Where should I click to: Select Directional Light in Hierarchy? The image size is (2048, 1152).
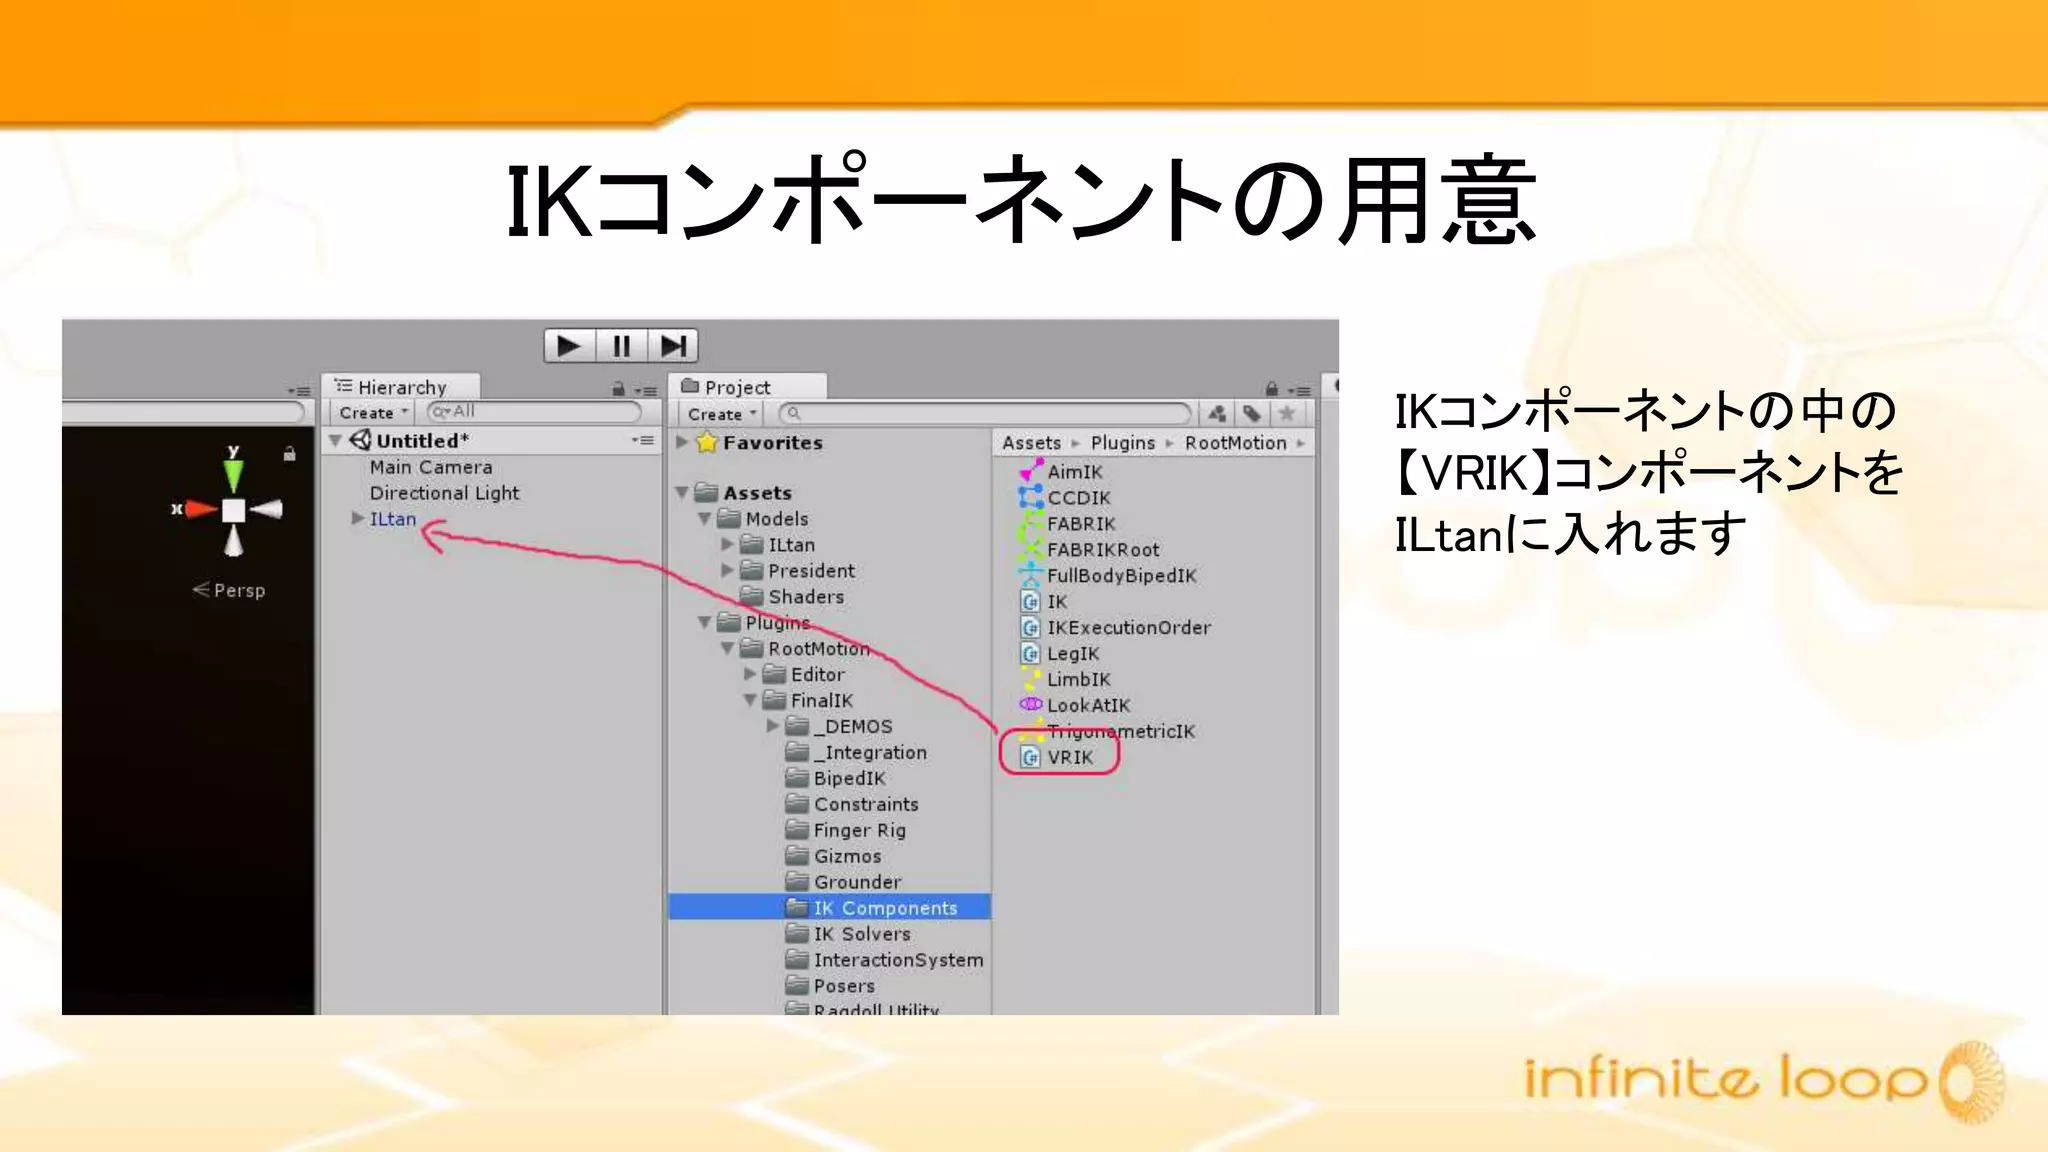click(445, 493)
